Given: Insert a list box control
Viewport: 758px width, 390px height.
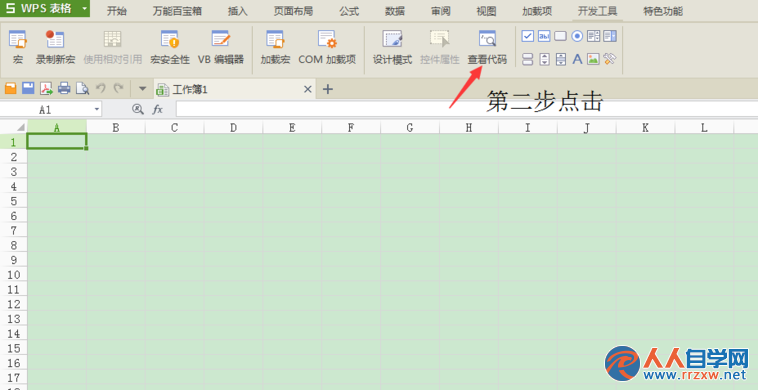Looking at the screenshot, I should [x=593, y=36].
